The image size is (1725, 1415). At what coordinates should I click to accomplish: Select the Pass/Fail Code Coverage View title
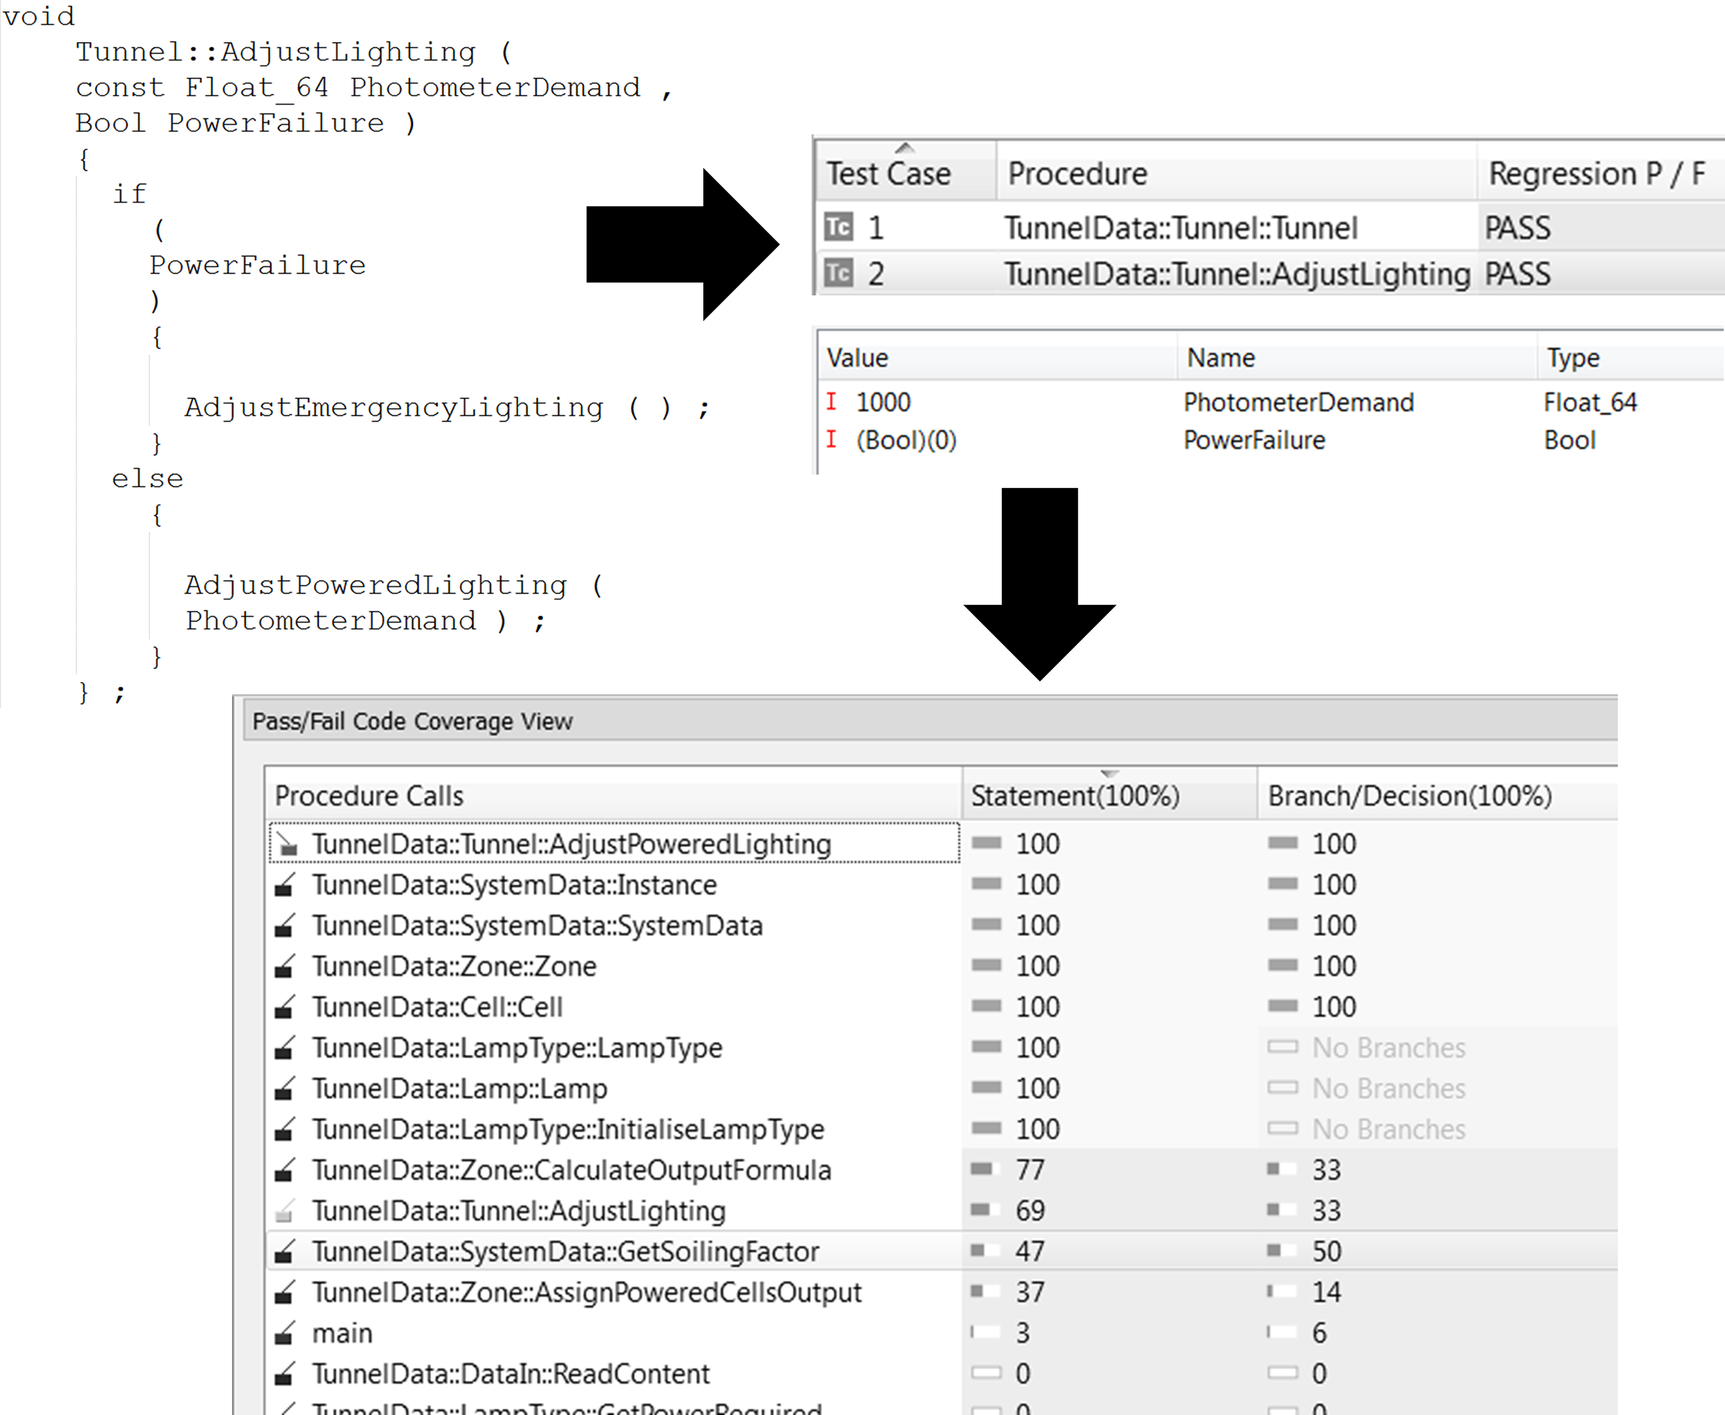coord(412,721)
